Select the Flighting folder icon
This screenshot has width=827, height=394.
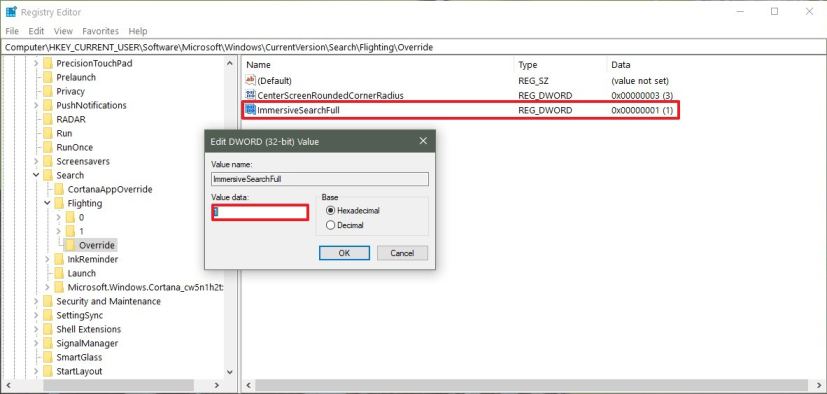59,203
